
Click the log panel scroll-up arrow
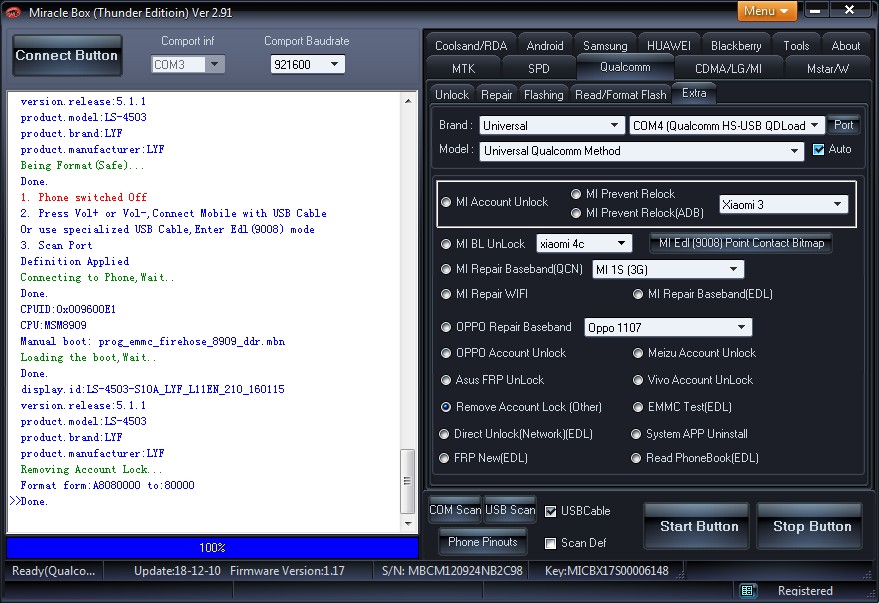408,101
